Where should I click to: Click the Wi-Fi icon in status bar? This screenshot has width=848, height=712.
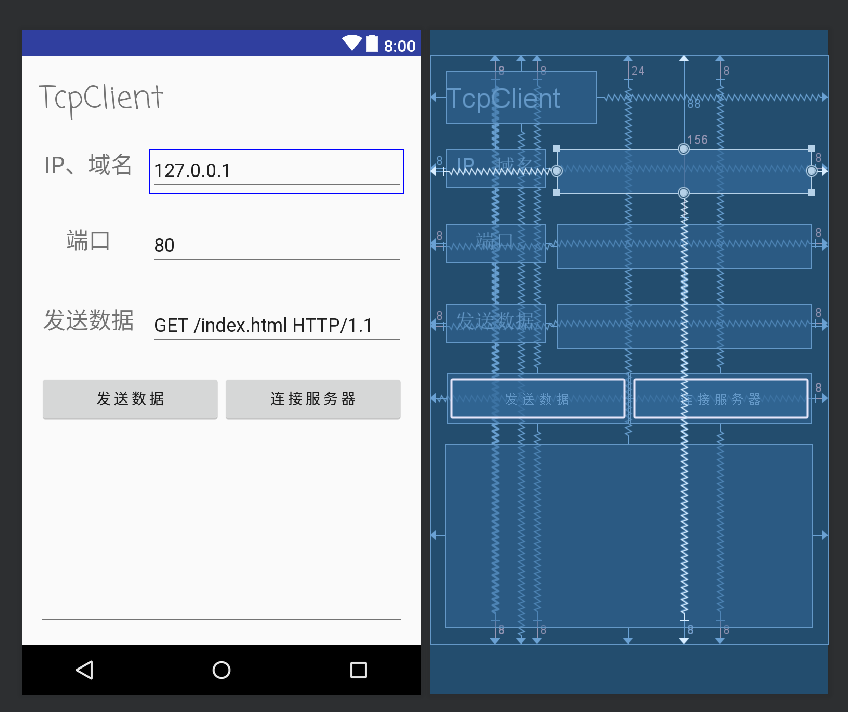click(351, 43)
